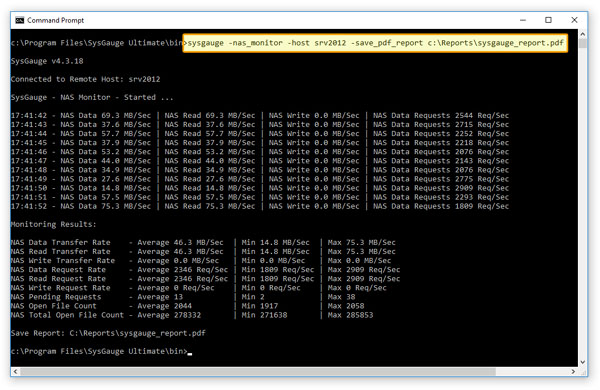Click the 'NAS Data Transfer Rate' label
600x390 pixels.
click(60, 243)
